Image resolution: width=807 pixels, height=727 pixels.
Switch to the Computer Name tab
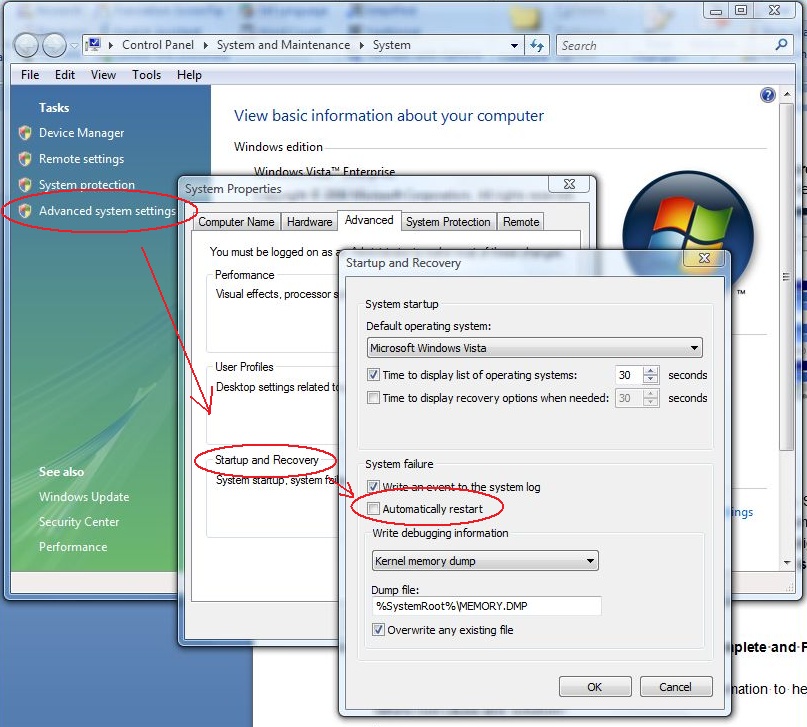click(236, 222)
